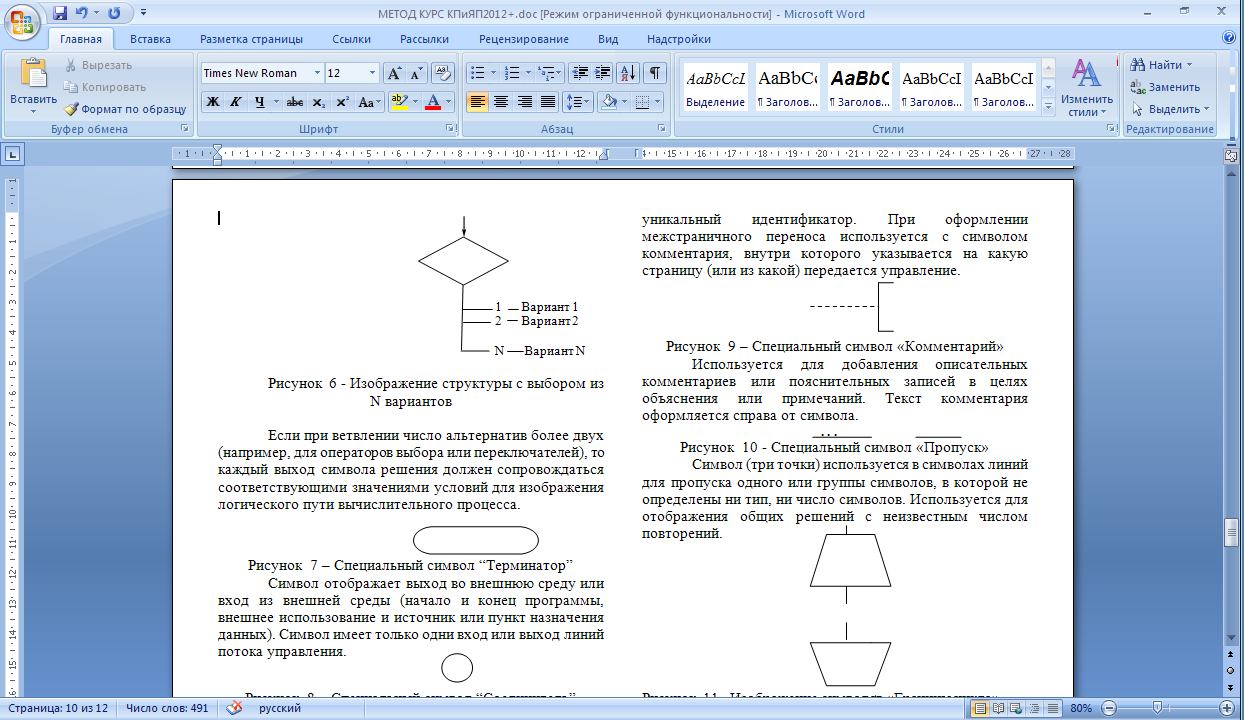
Task: Apply bullet list formatting
Action: 478,73
